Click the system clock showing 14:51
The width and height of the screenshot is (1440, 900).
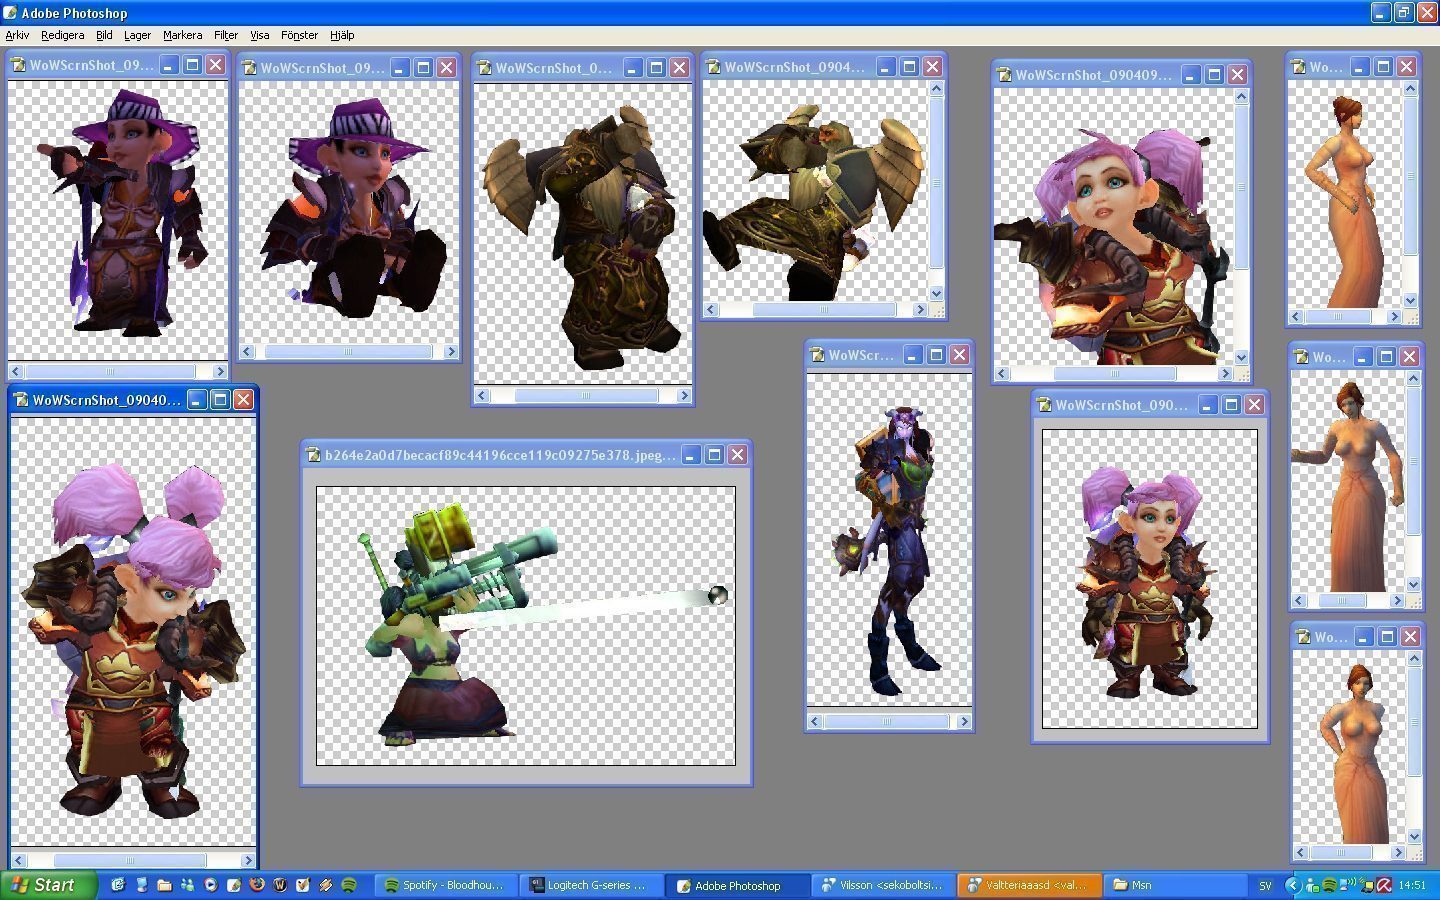point(1412,885)
